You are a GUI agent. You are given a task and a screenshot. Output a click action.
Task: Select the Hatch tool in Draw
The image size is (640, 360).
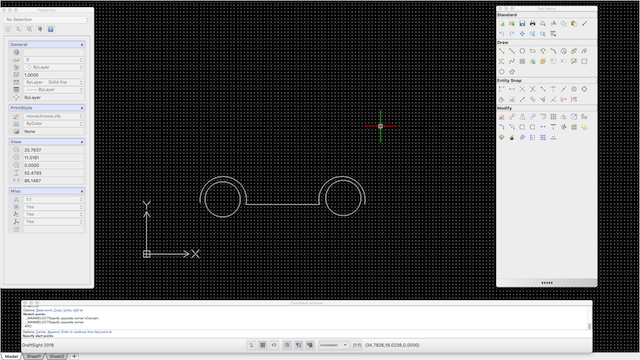pos(522,61)
